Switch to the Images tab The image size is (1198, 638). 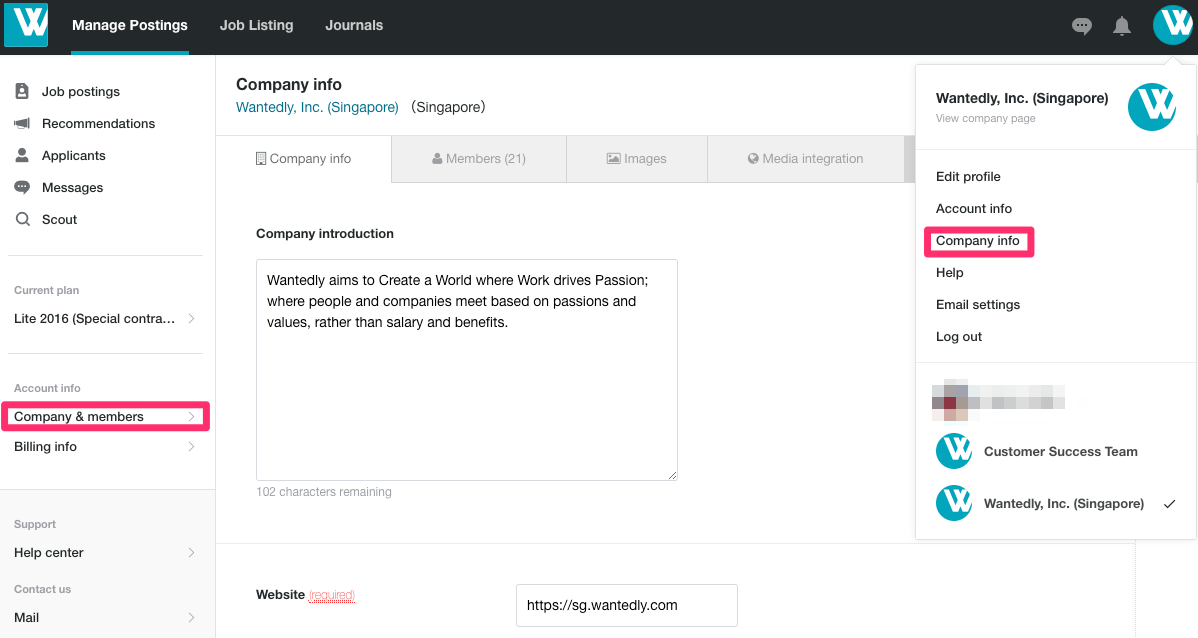click(636, 158)
